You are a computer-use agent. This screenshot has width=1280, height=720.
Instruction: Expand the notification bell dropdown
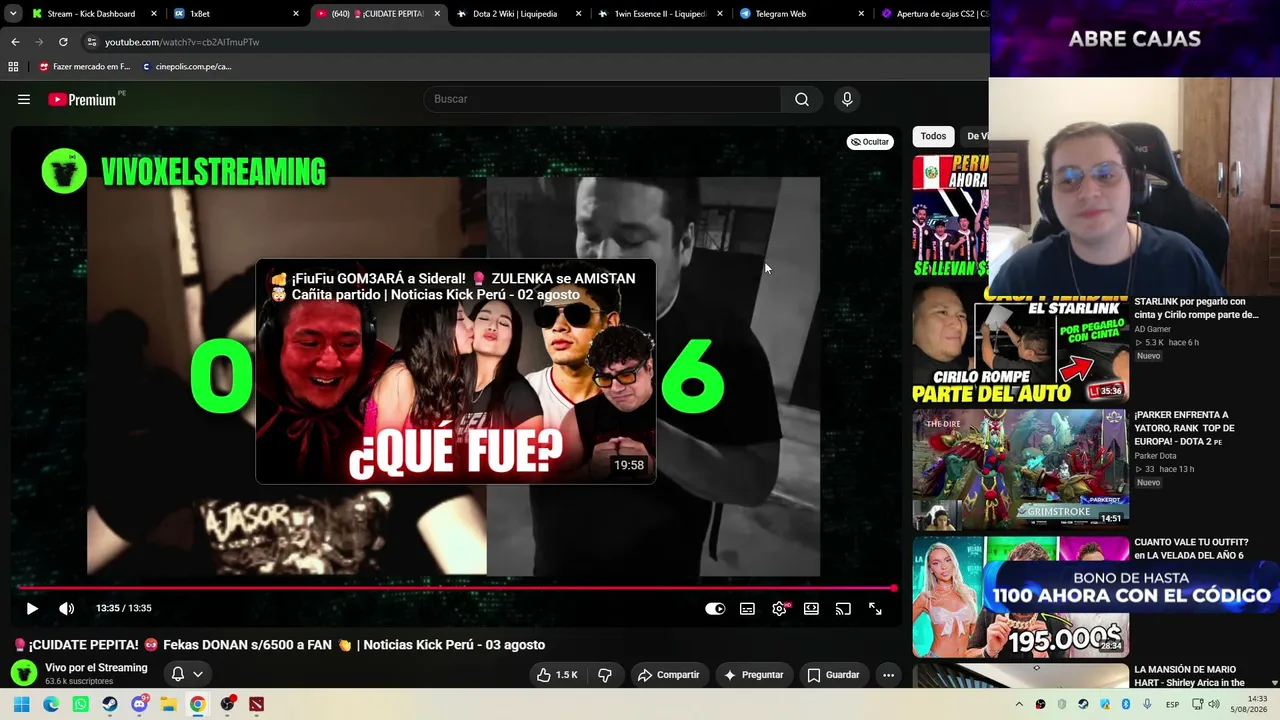[187, 674]
